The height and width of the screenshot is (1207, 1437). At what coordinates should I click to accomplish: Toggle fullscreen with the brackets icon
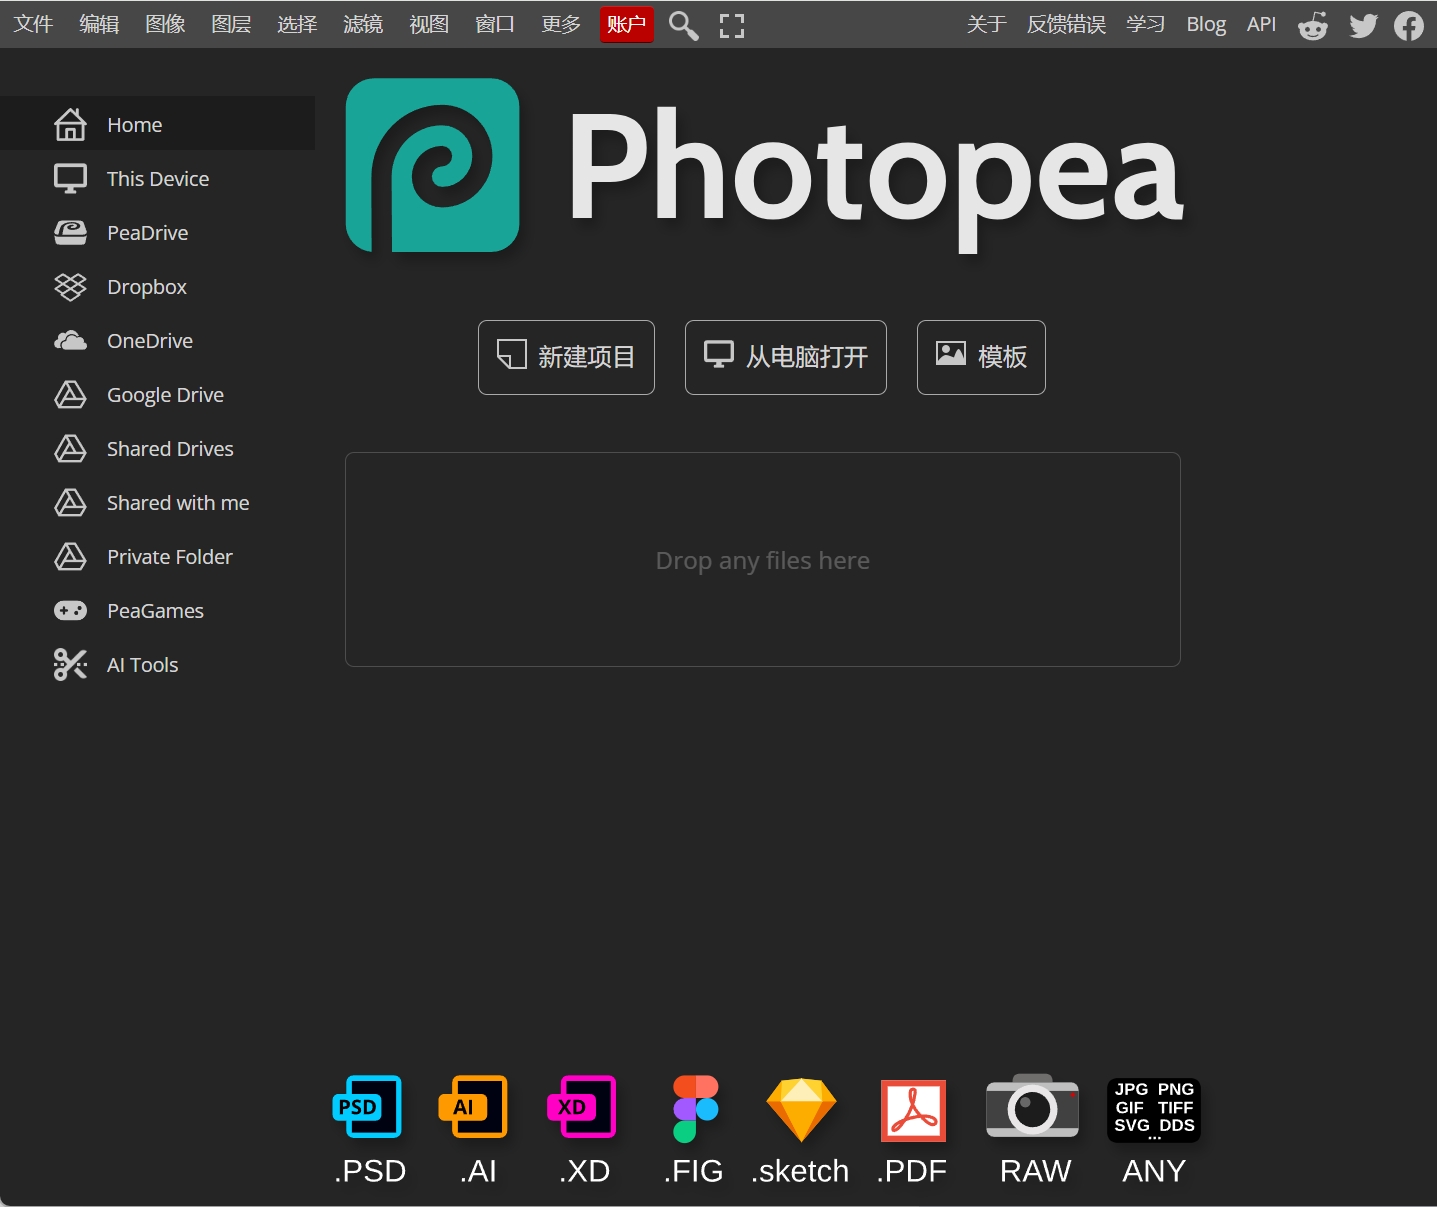coord(732,26)
